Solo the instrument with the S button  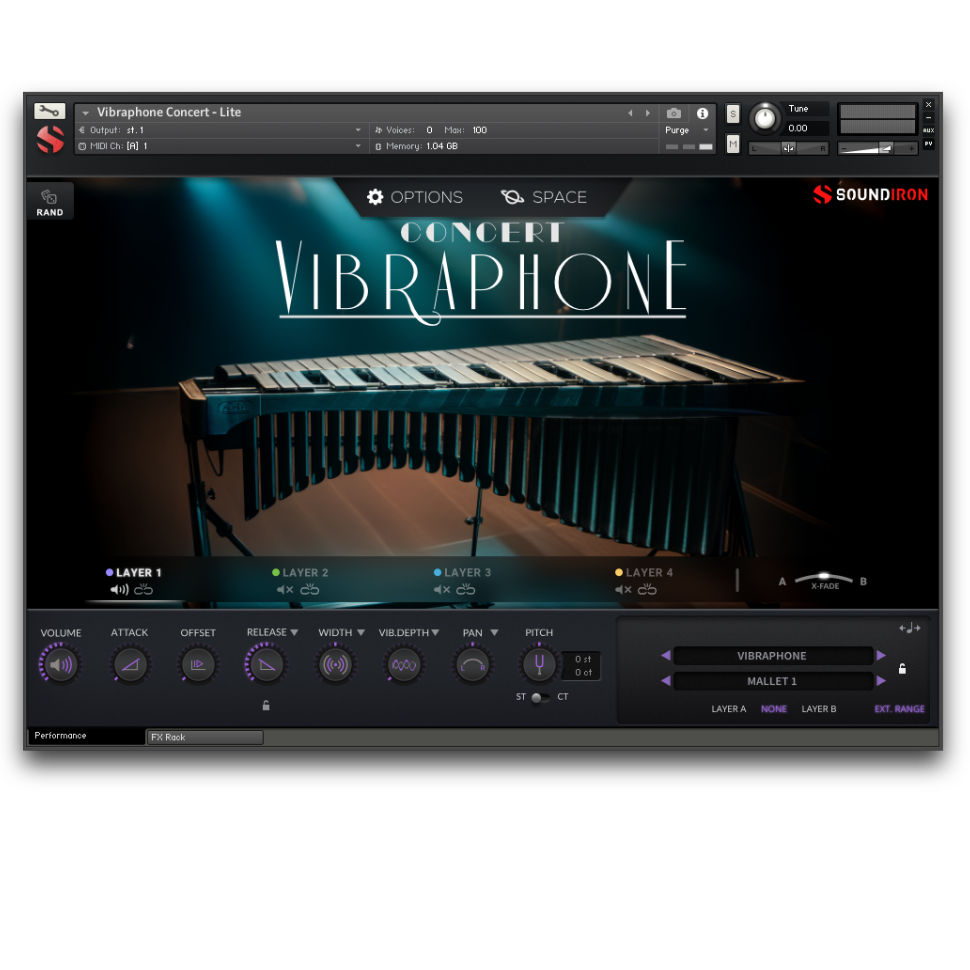click(x=732, y=114)
